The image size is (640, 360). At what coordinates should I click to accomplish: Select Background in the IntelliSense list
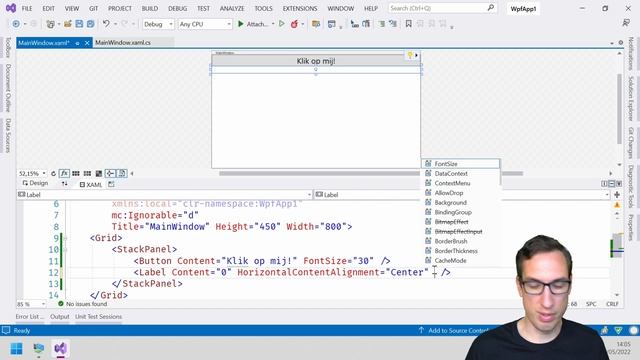(x=460, y=202)
